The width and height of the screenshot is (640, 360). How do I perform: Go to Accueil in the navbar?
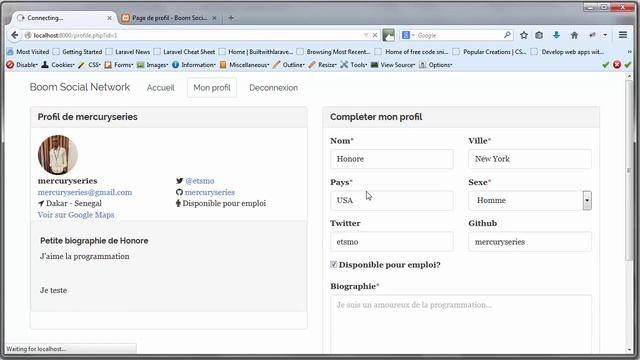coord(160,88)
